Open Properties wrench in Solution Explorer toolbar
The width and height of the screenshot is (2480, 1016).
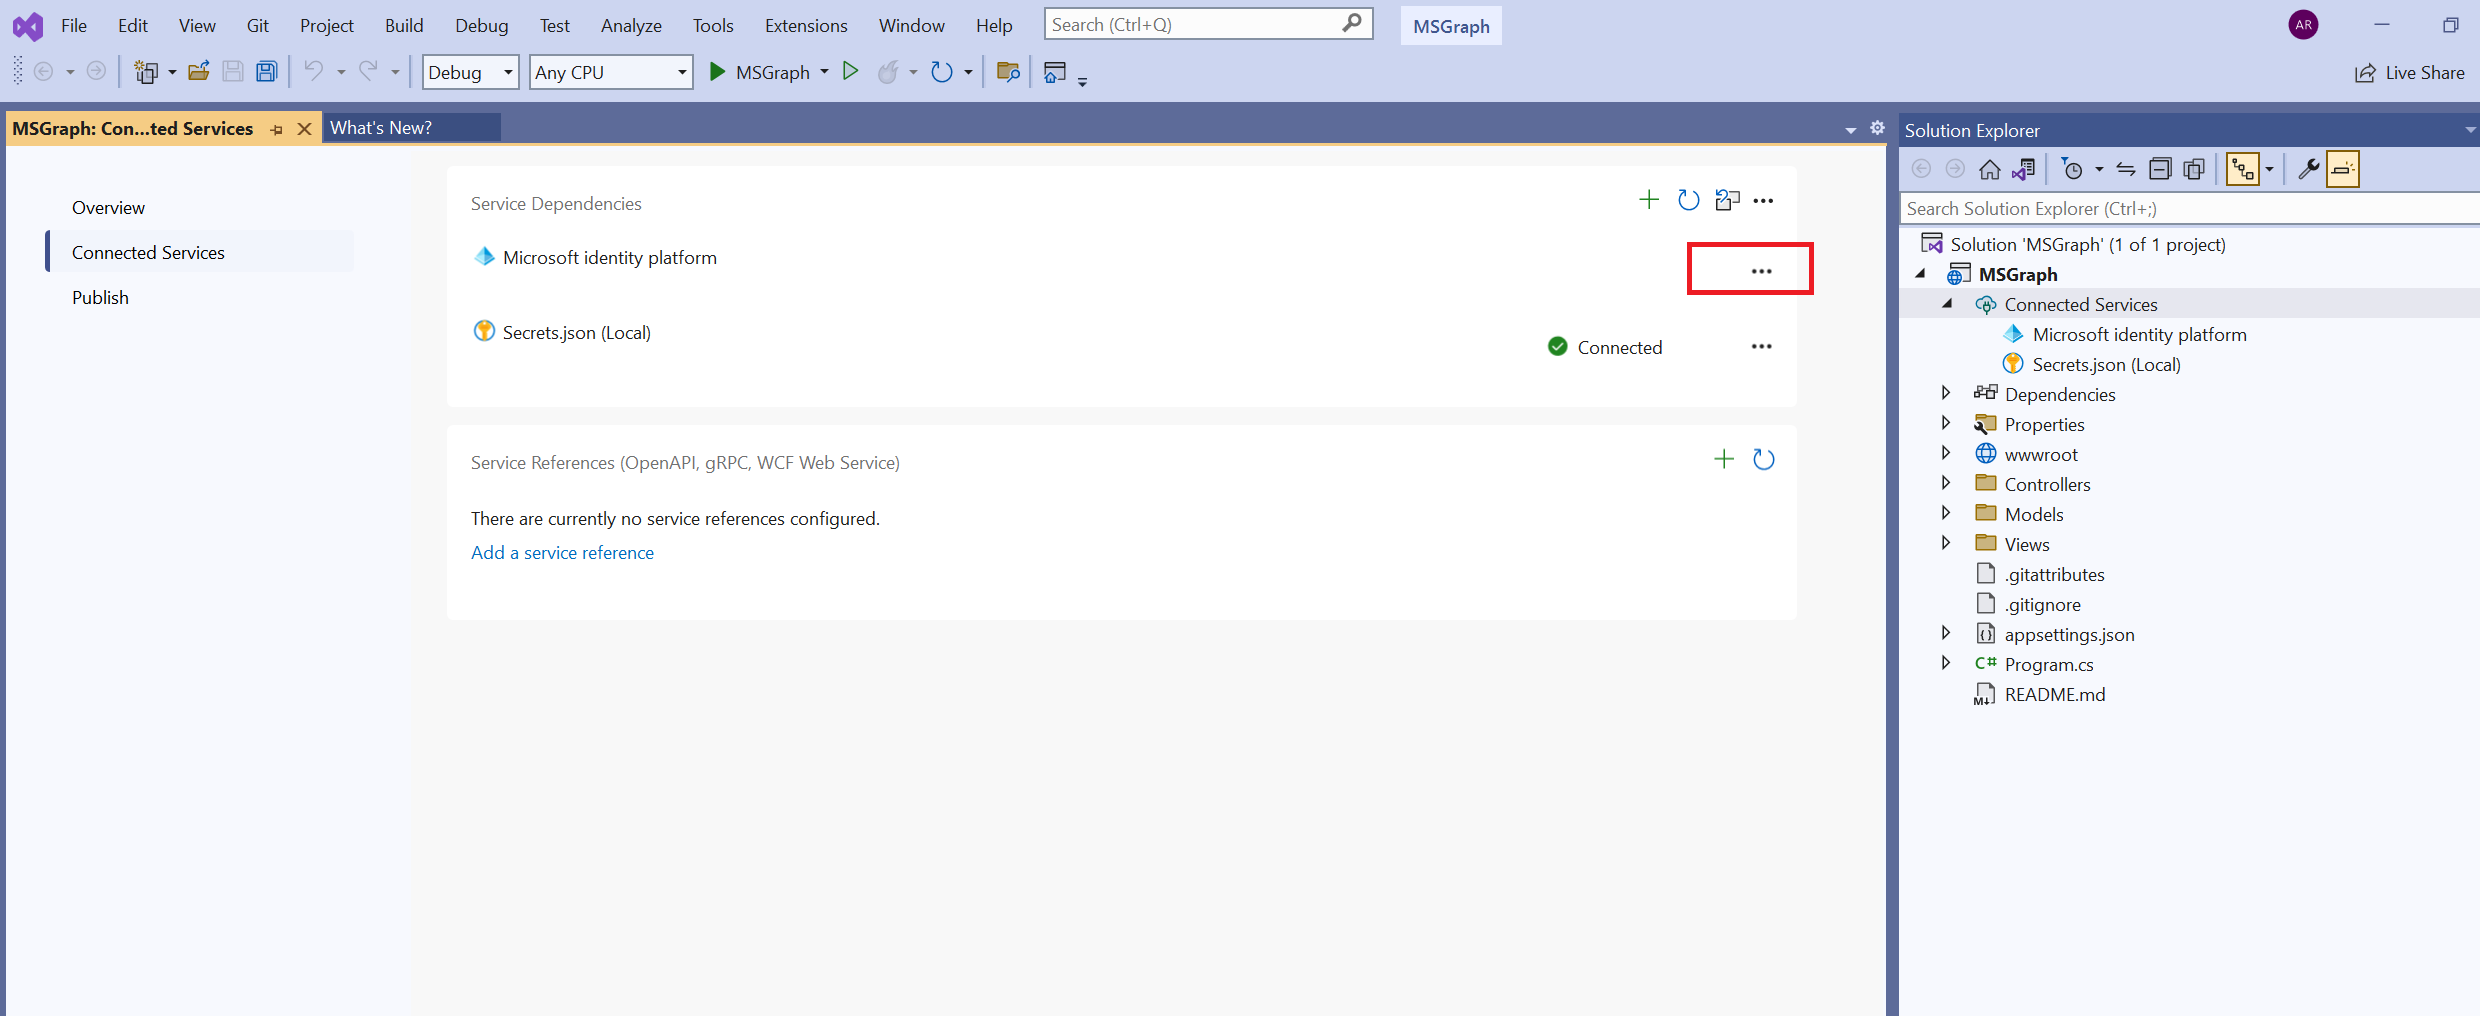pos(2308,169)
